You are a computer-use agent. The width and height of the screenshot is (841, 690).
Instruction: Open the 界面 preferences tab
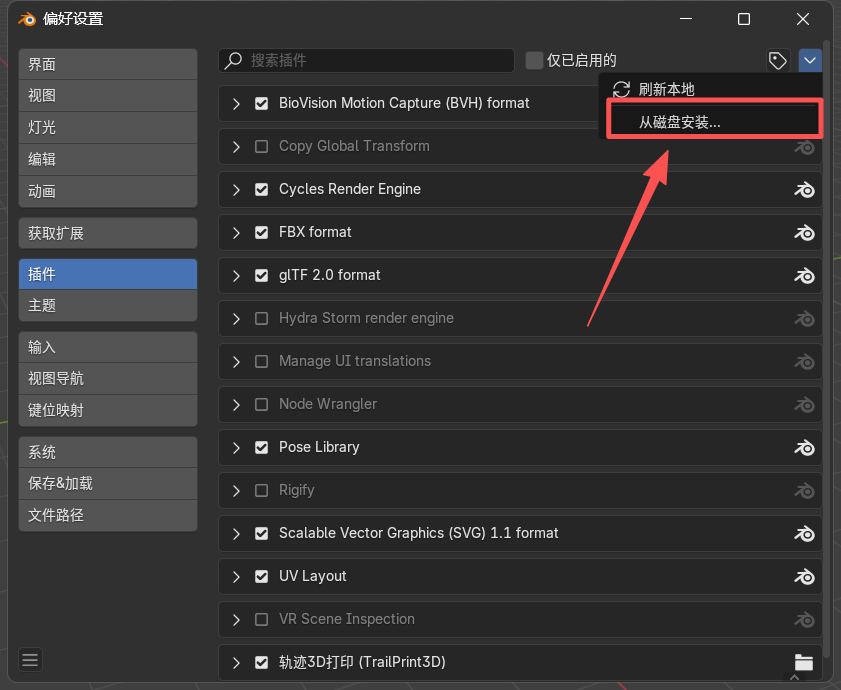tap(108, 64)
